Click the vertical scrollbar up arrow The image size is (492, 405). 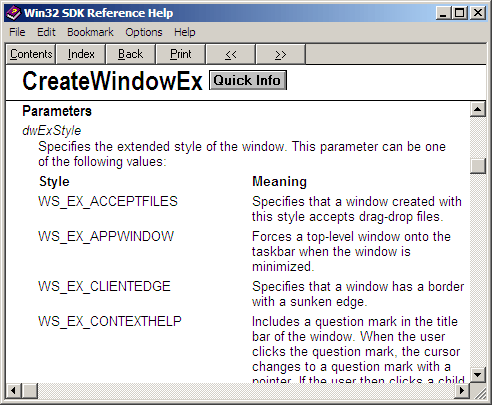point(477,109)
